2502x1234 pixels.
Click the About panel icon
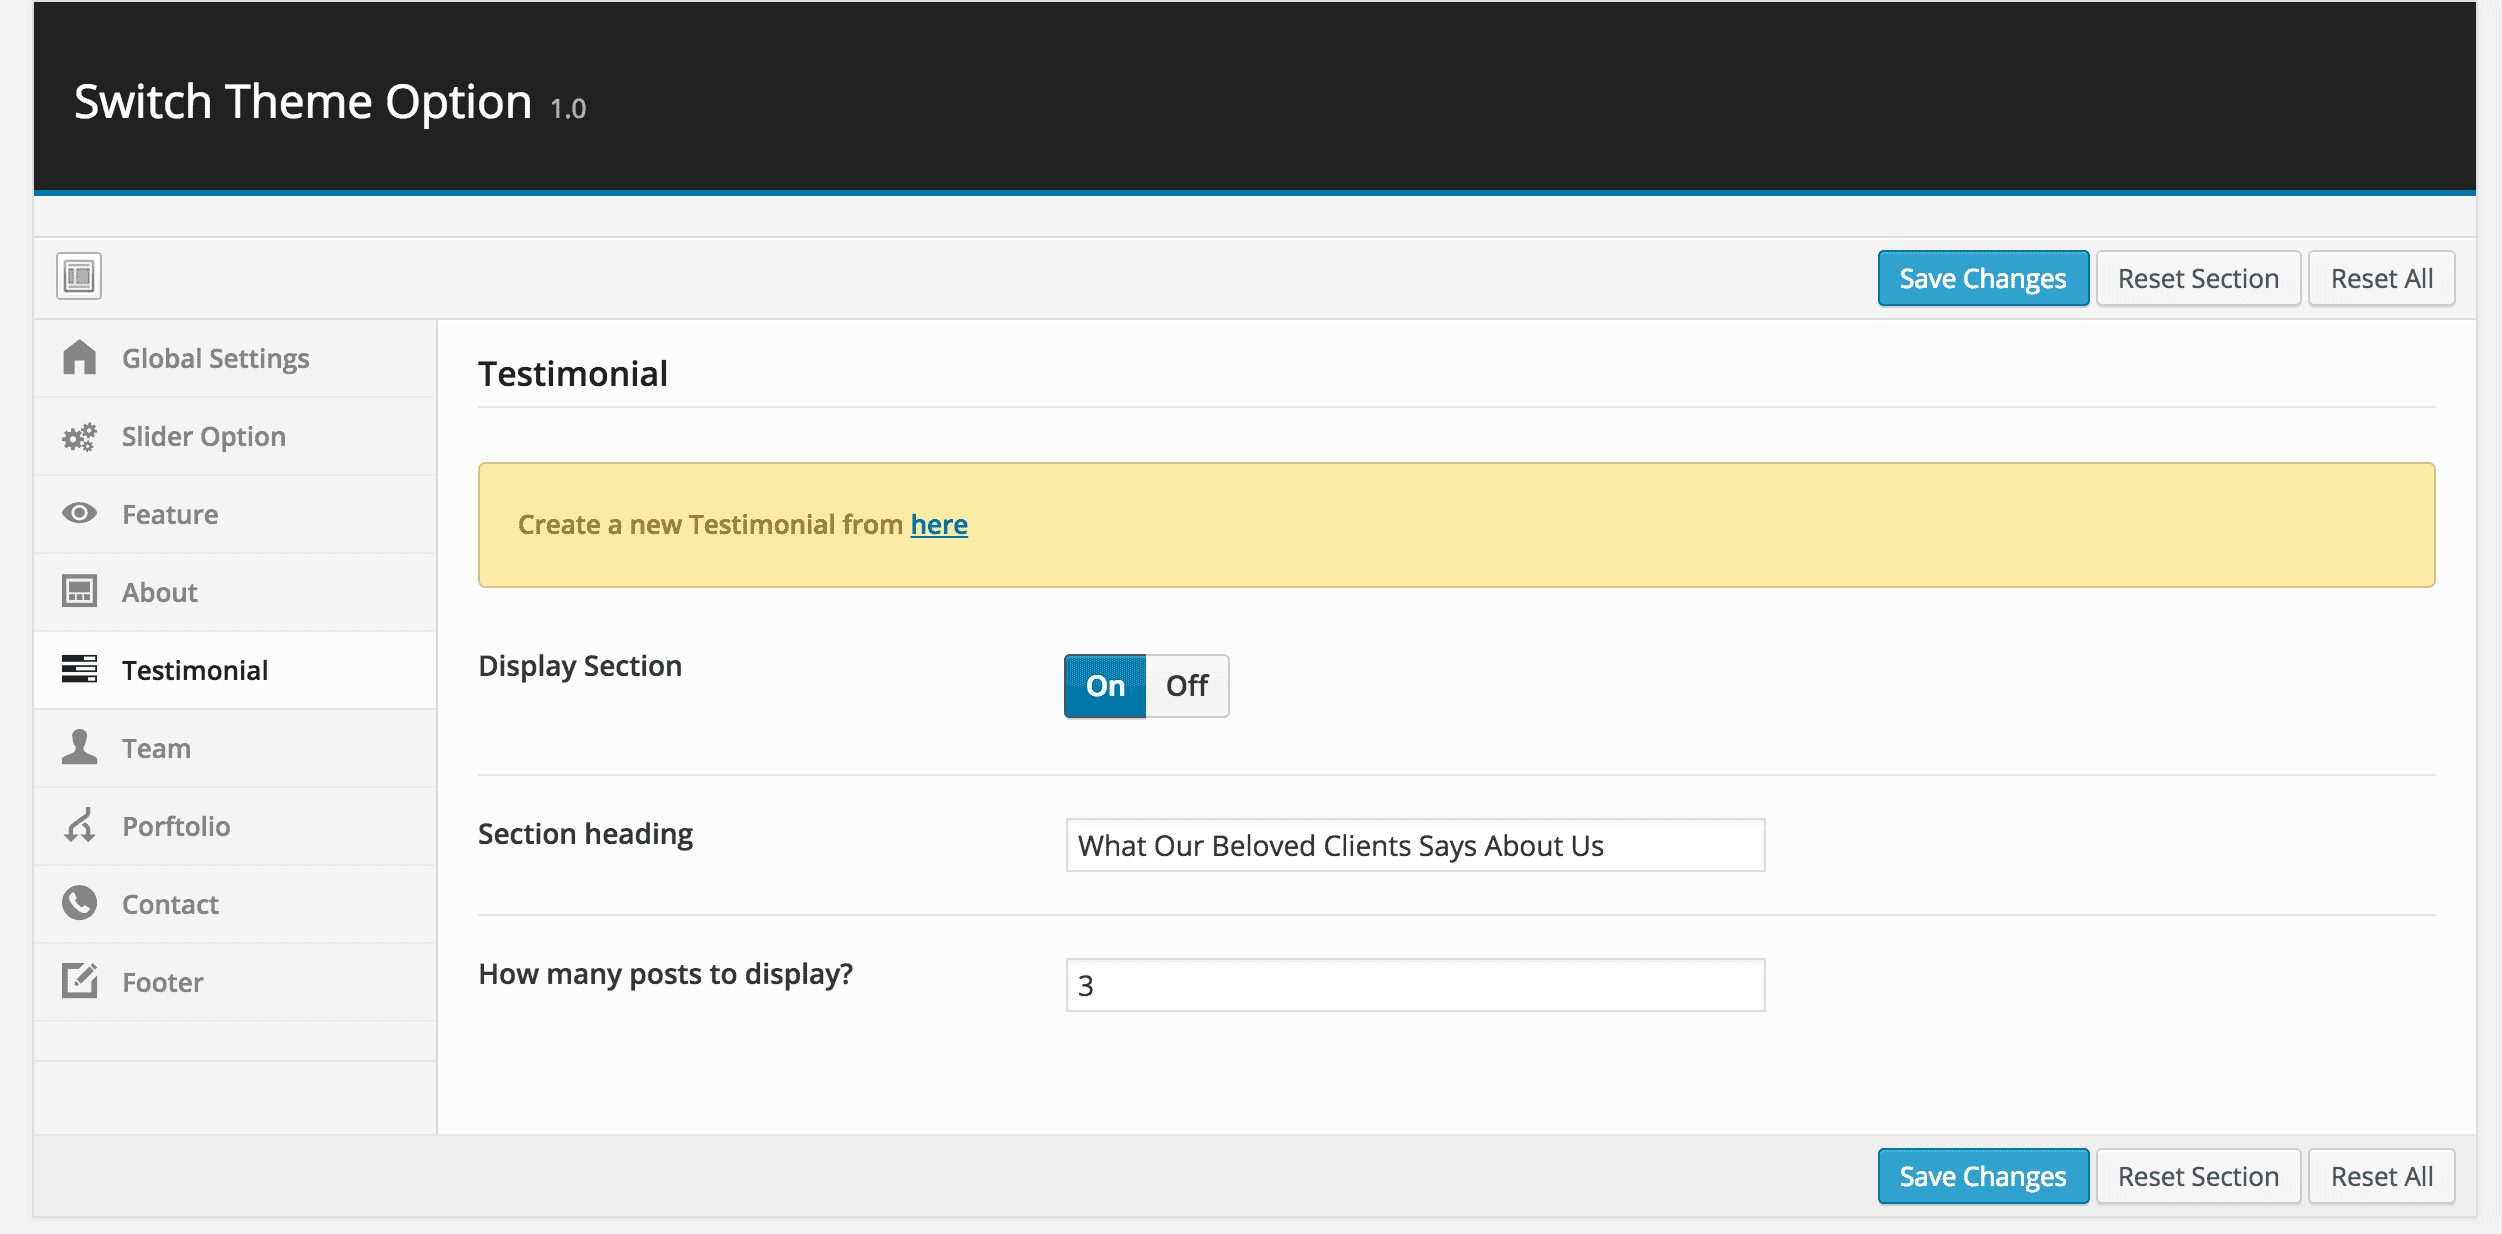(x=79, y=592)
